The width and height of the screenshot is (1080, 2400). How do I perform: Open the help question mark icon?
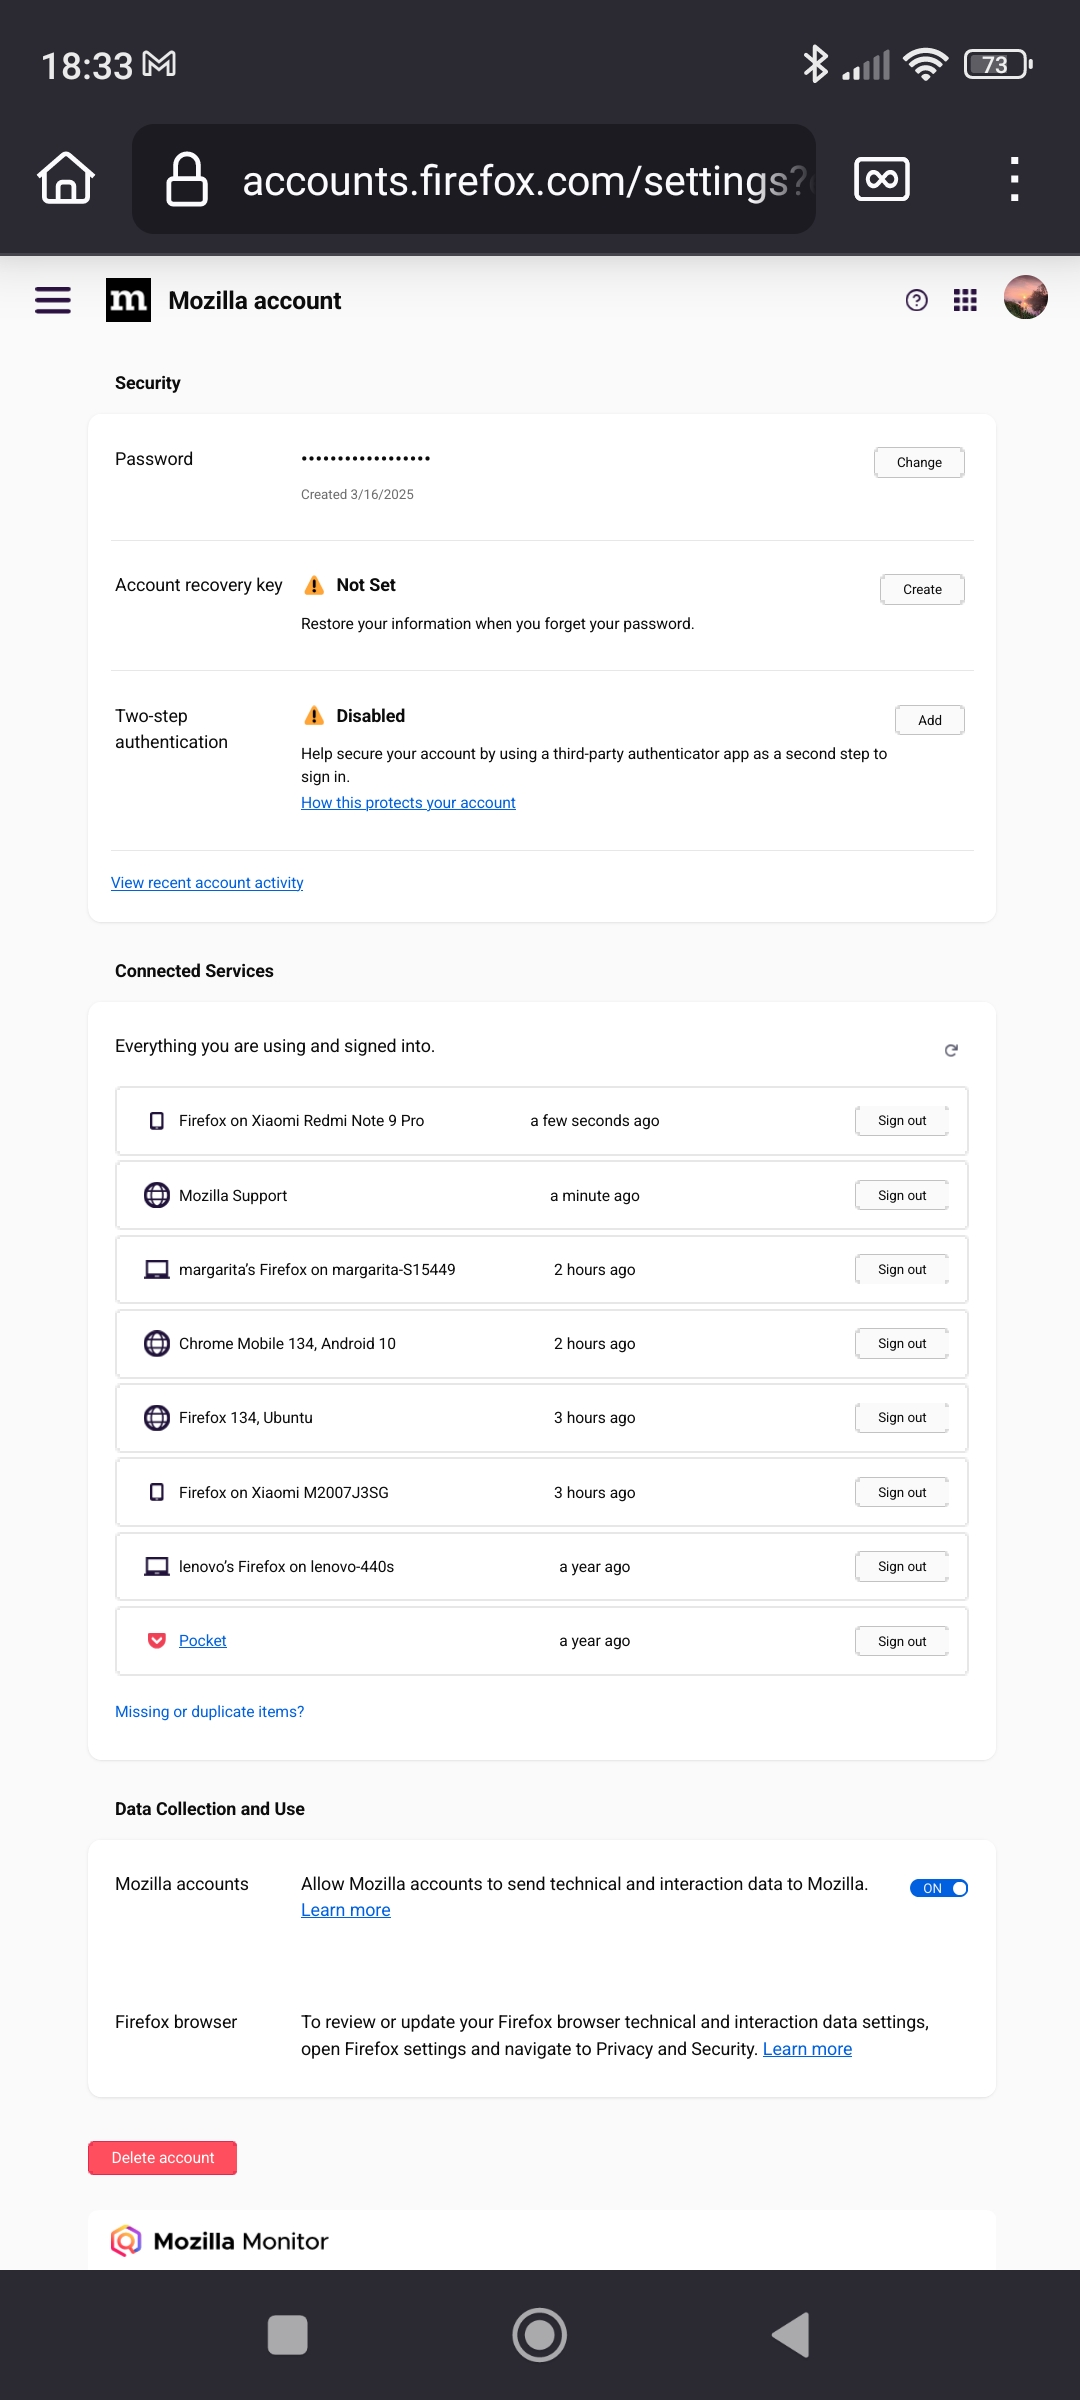tap(916, 300)
